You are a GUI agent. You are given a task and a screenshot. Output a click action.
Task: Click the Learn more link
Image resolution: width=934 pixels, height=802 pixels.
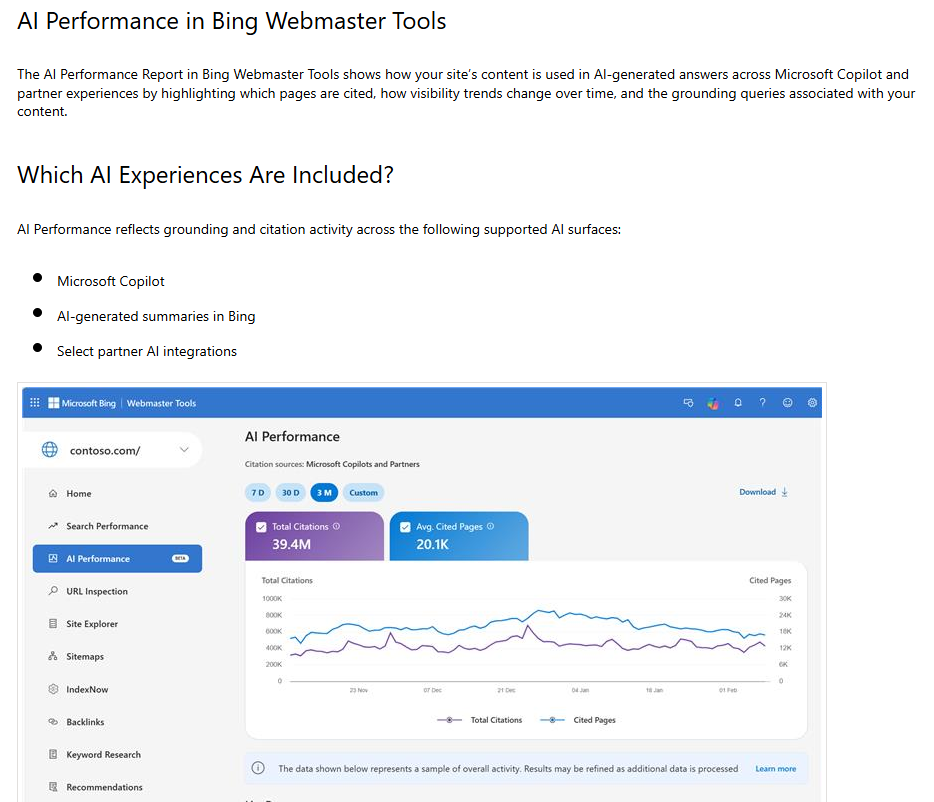(776, 769)
